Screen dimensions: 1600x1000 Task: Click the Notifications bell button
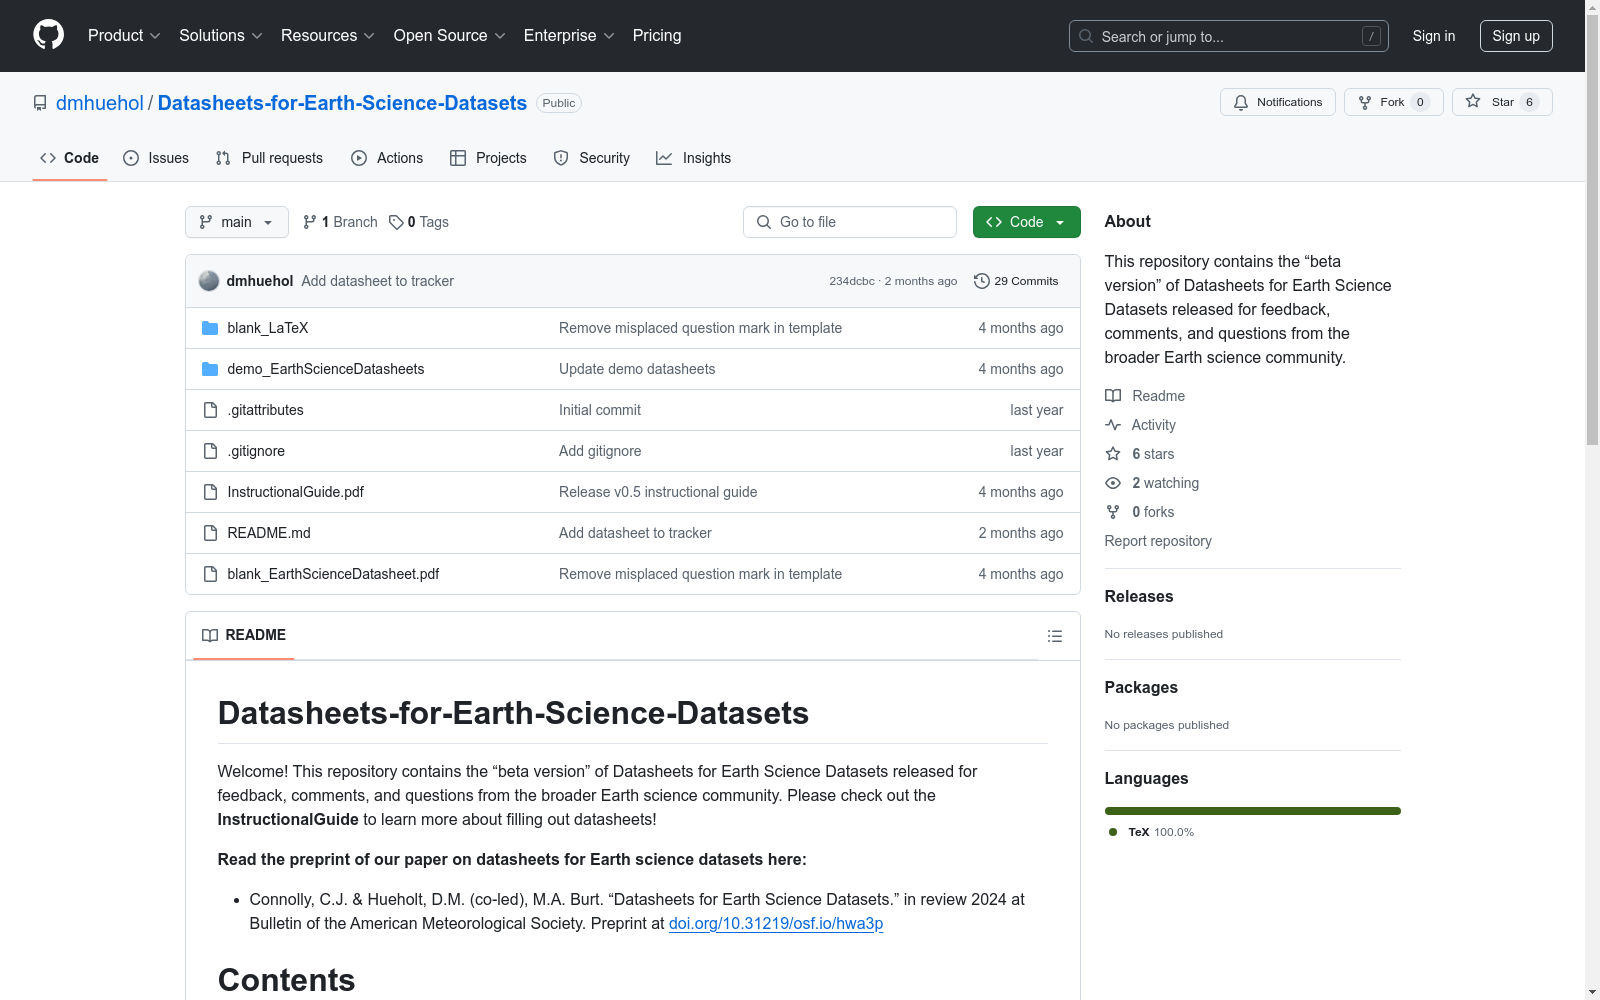1277,102
